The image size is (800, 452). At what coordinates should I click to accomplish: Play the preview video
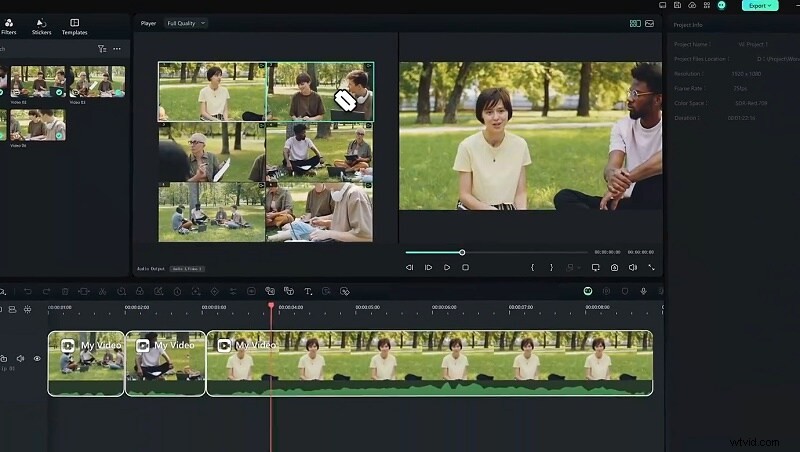point(447,267)
